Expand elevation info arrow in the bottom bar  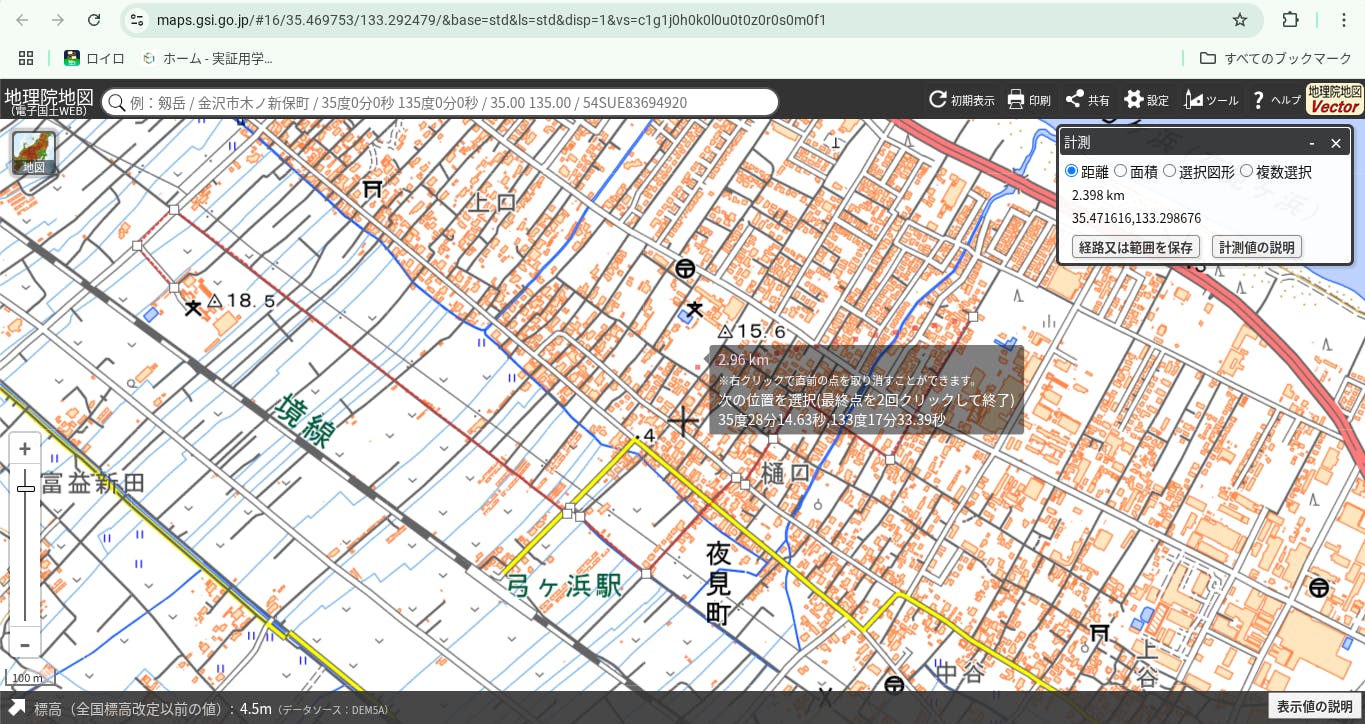click(18, 708)
